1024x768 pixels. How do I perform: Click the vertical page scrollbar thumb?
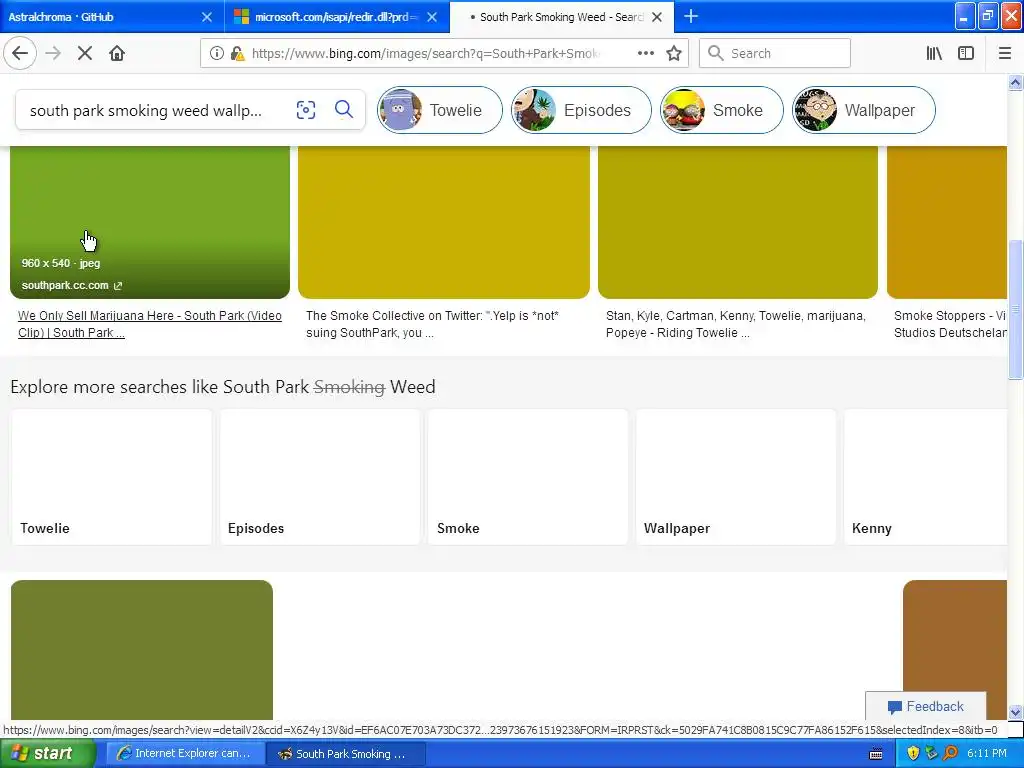(1015, 310)
